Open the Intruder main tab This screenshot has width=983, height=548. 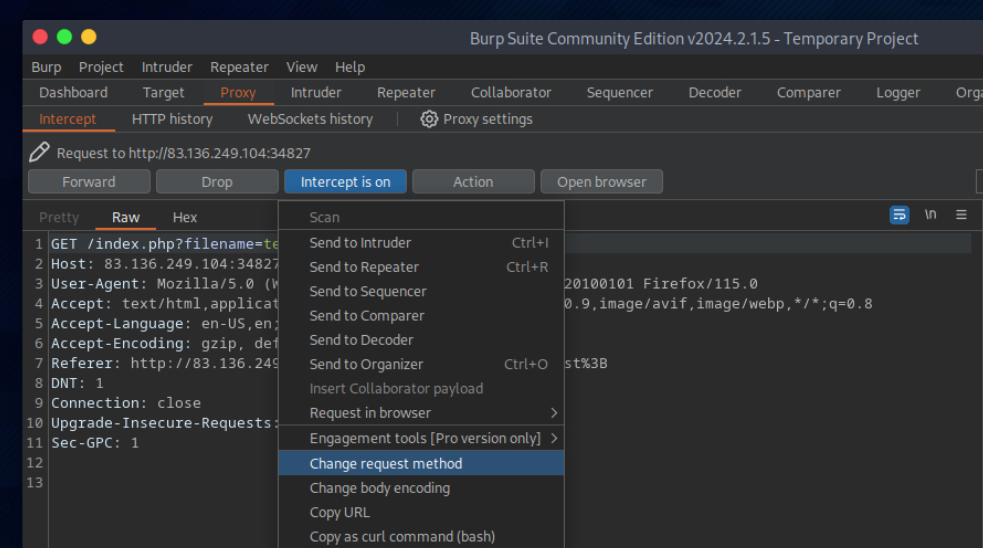[x=315, y=92]
